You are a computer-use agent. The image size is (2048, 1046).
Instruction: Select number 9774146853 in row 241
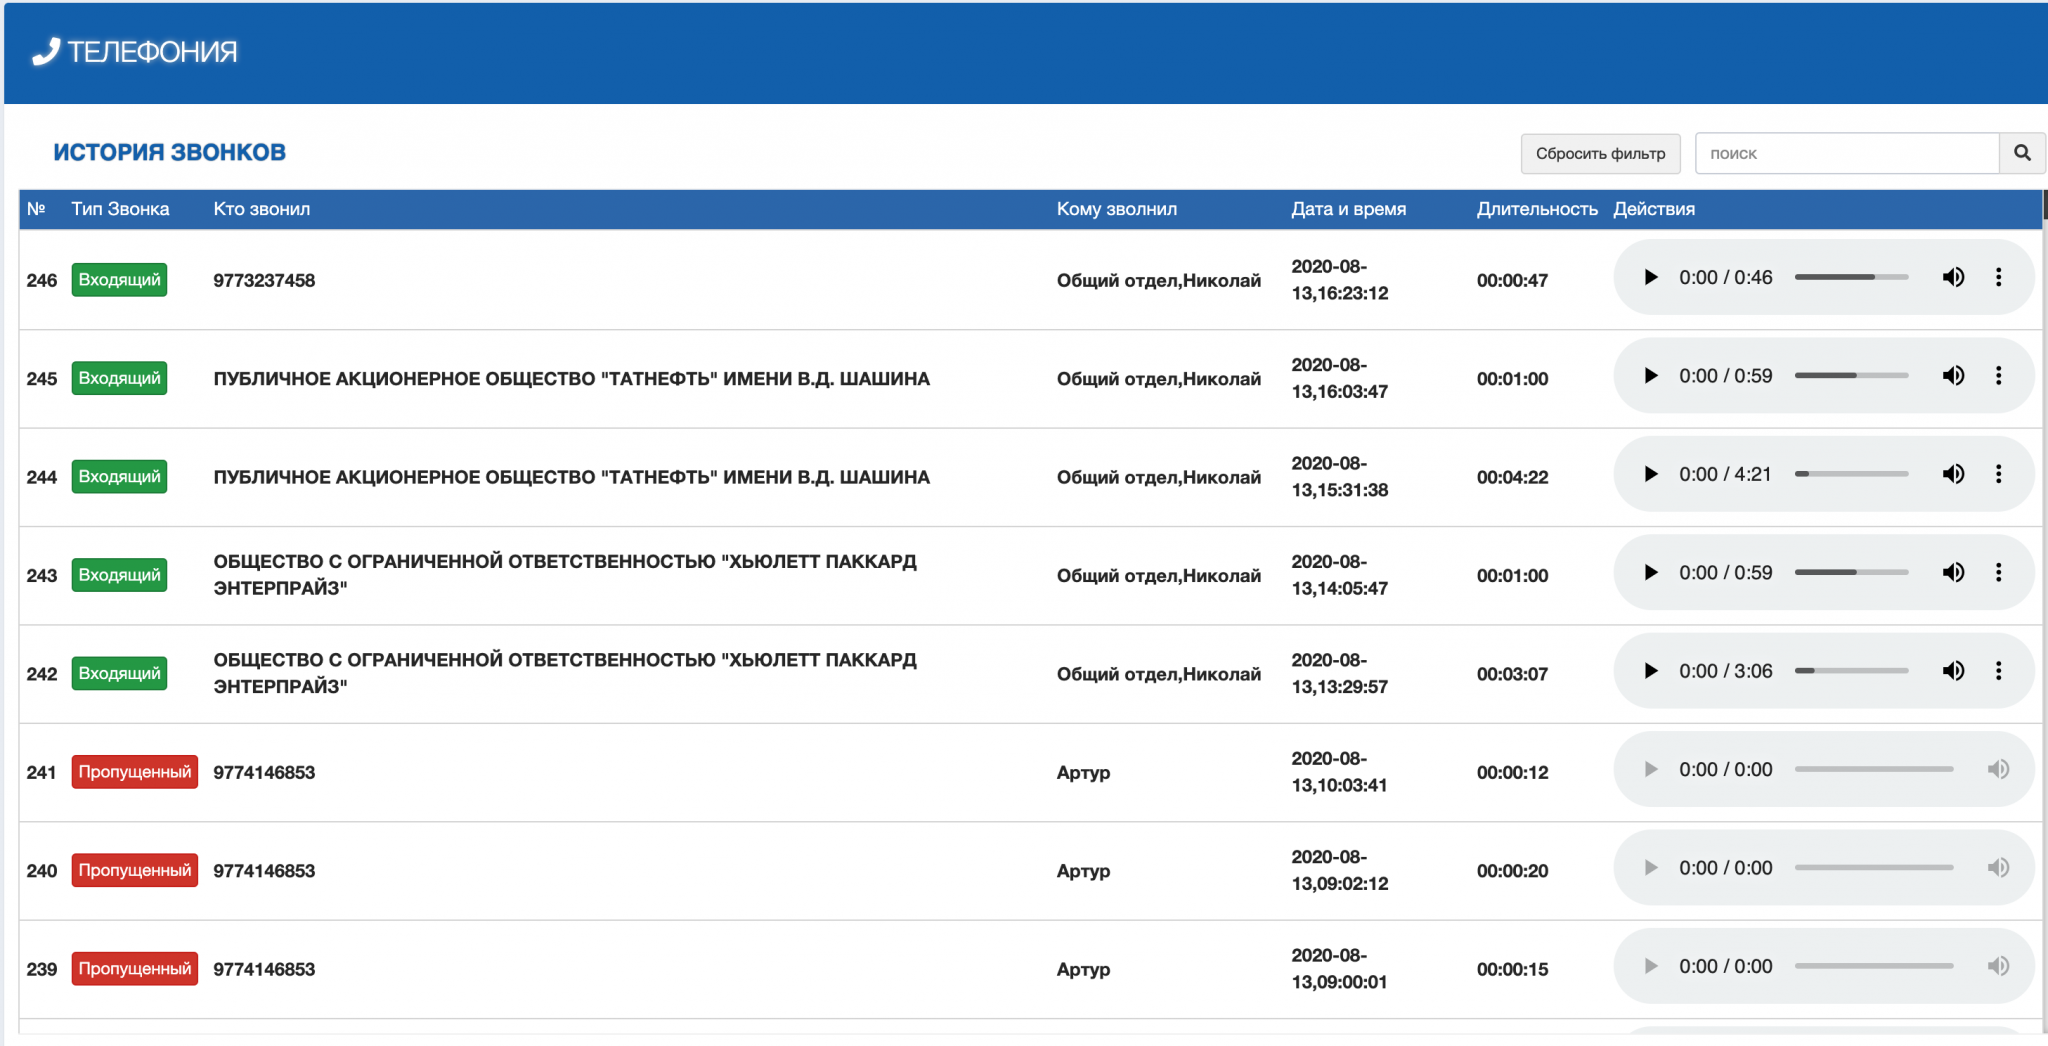[x=264, y=772]
